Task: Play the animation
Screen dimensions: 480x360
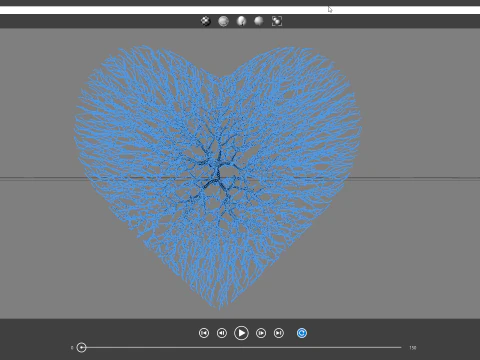Action: (x=241, y=333)
